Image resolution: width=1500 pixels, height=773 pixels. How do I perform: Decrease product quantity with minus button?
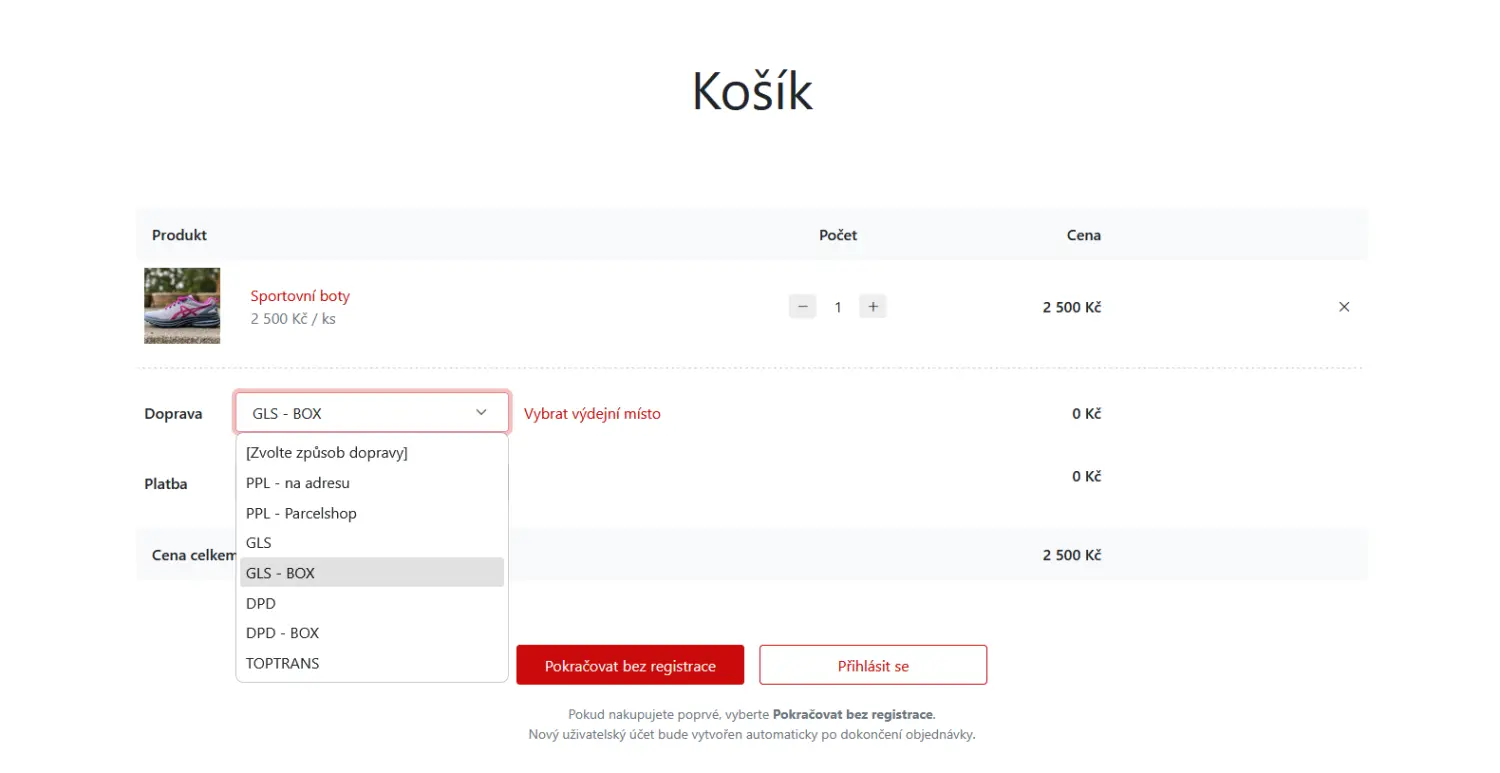[x=802, y=307]
